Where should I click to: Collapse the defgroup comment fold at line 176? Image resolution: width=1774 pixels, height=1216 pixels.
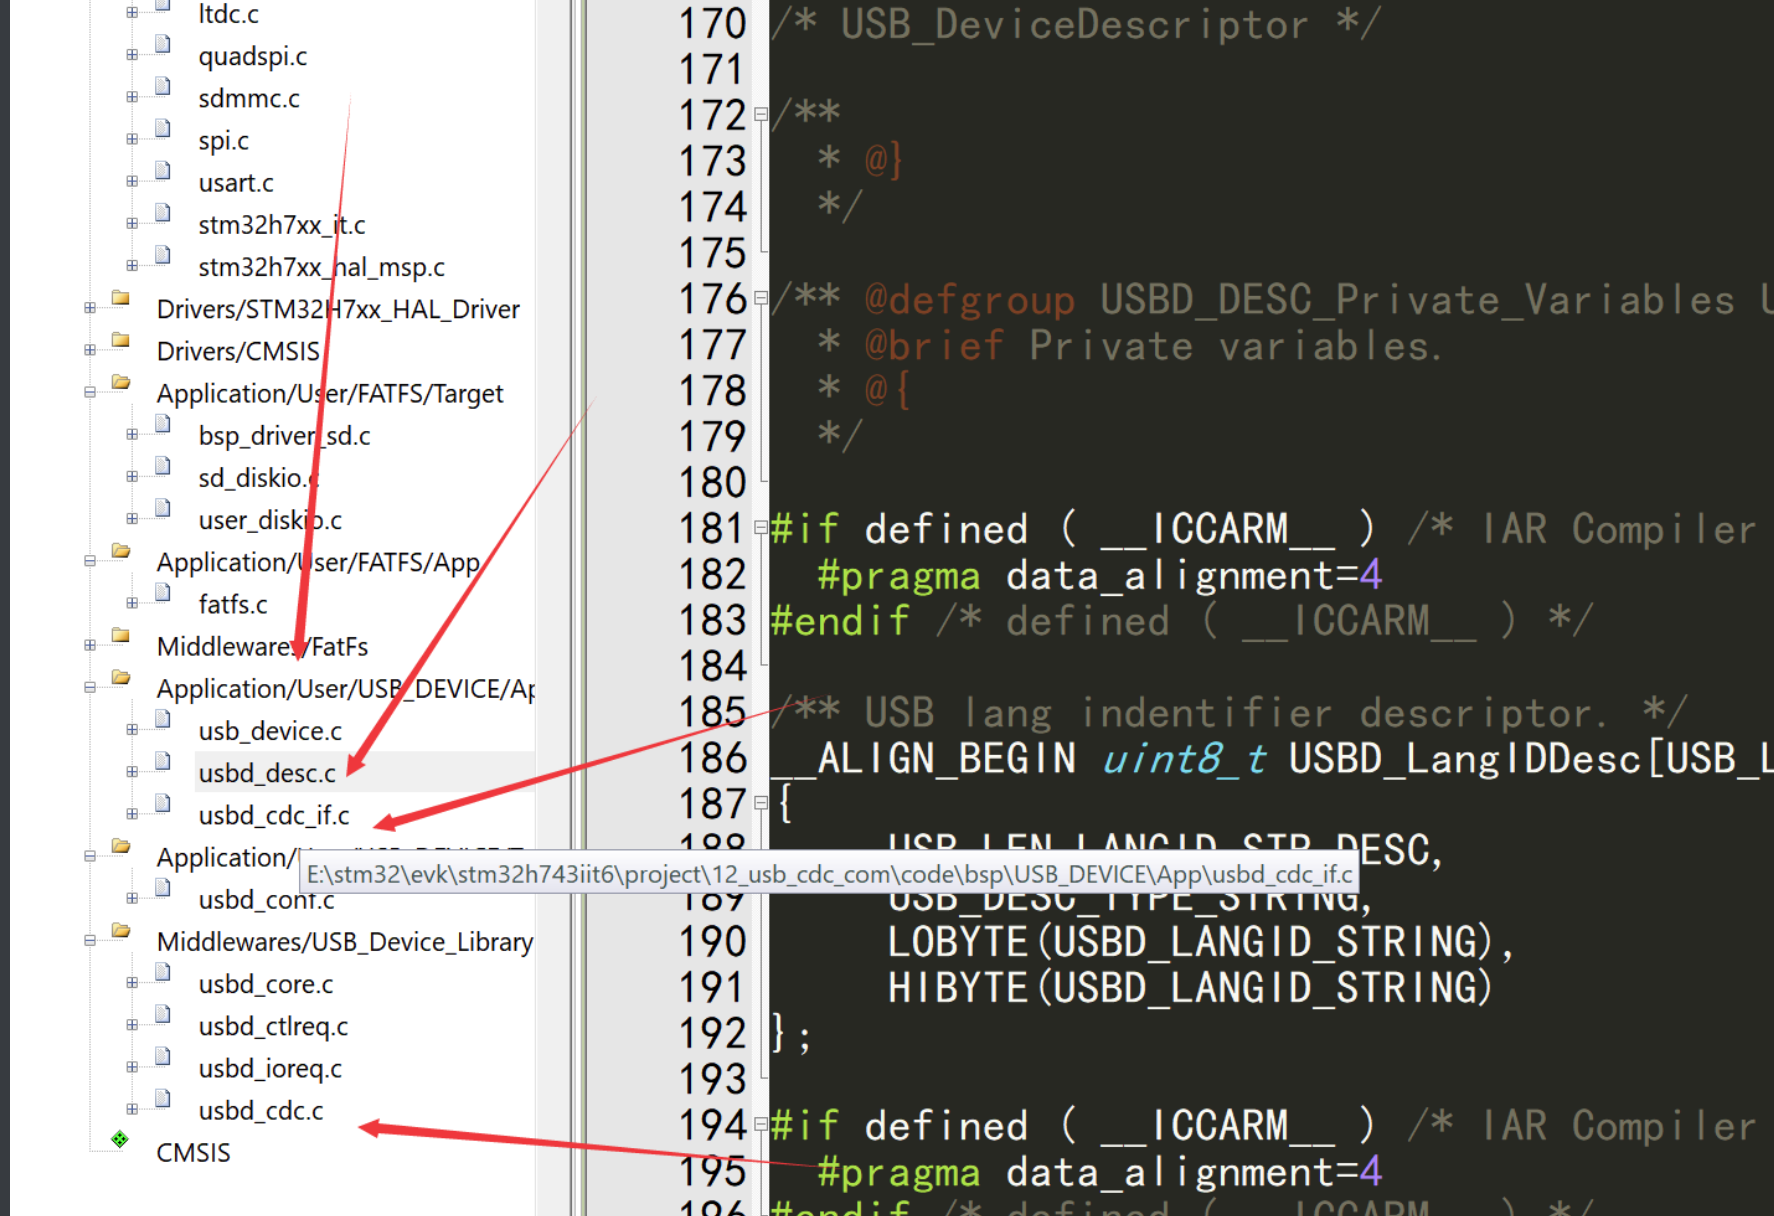pyautogui.click(x=759, y=298)
